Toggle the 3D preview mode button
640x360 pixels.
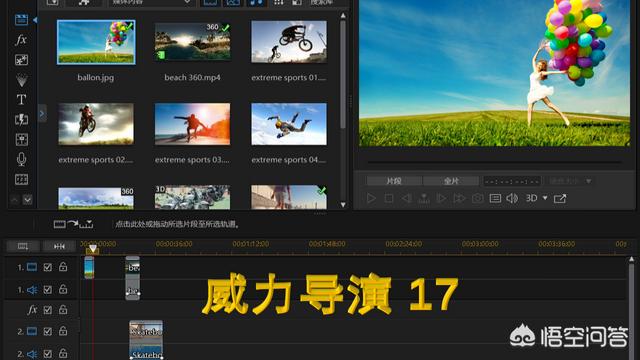click(x=531, y=198)
